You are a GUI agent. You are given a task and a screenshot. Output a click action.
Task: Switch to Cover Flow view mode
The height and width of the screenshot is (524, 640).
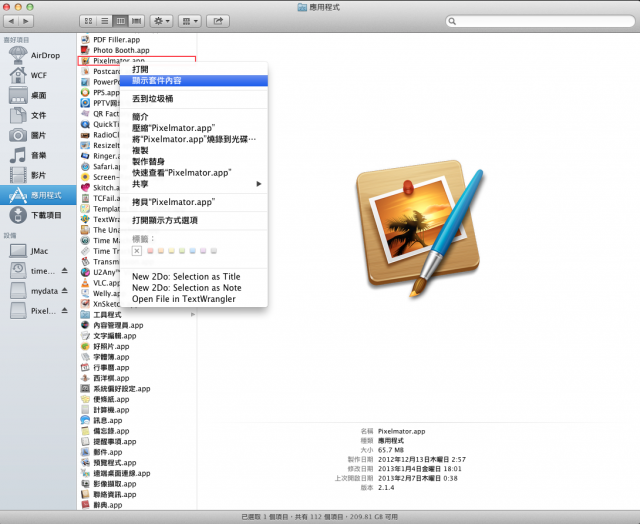pos(136,21)
